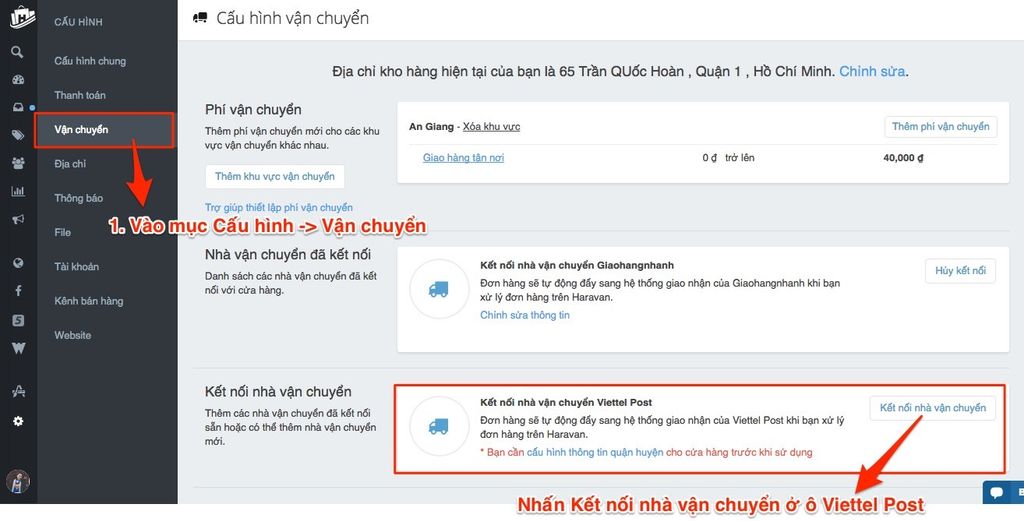Click the CẤU HÌNH sidebar header
Screen dimensions: 1024x521
tap(78, 22)
